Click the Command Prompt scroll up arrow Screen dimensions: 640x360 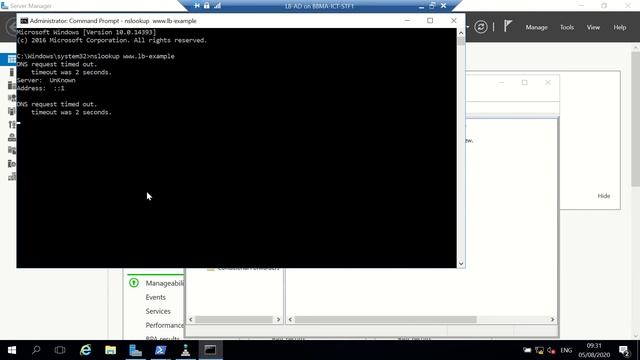click(461, 33)
